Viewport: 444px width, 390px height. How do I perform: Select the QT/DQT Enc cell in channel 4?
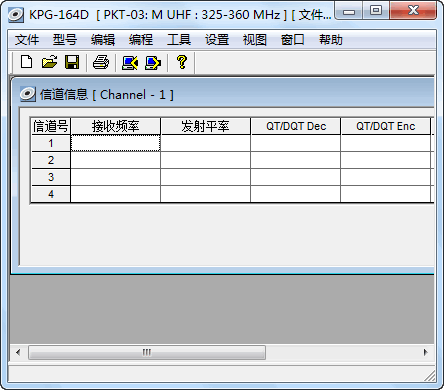pyautogui.click(x=385, y=194)
